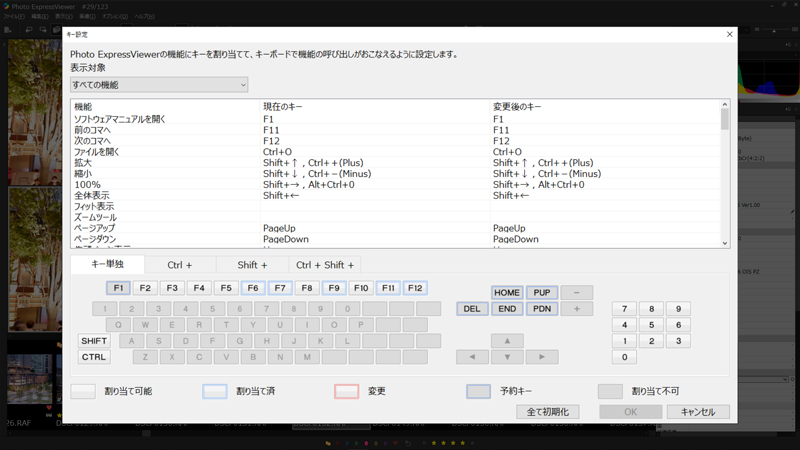This screenshot has height=450, width=800.
Task: Select the 縮小 function row
Action: click(395, 173)
